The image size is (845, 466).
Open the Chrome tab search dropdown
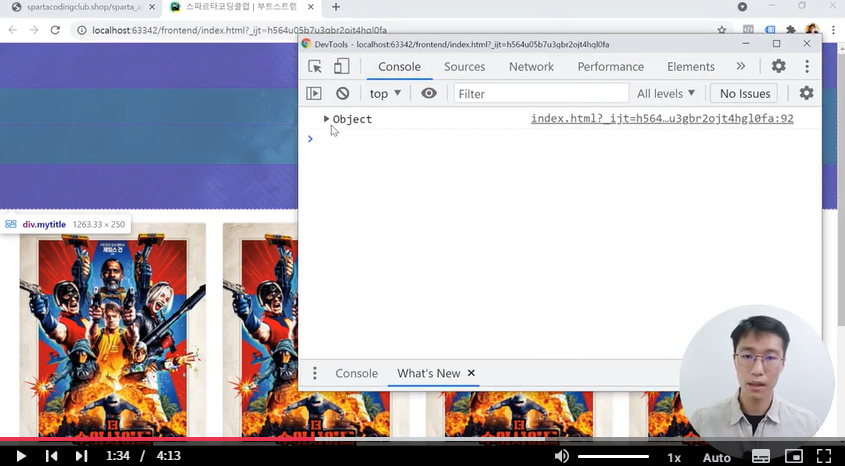[742, 7]
